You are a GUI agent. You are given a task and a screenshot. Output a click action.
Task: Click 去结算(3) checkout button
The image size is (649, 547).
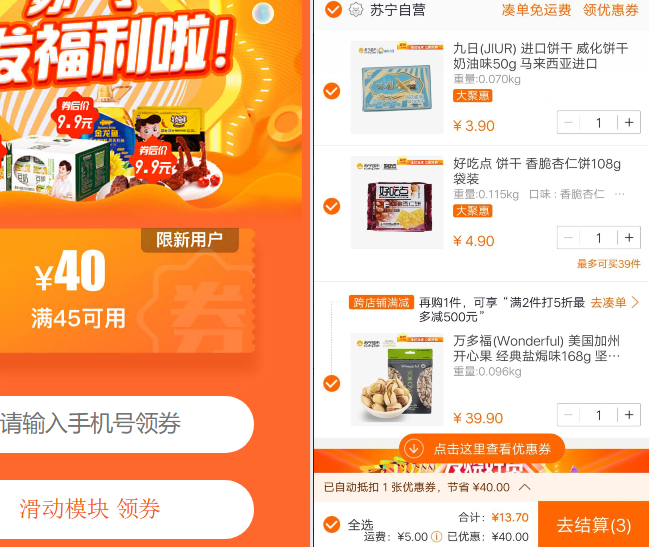click(594, 524)
